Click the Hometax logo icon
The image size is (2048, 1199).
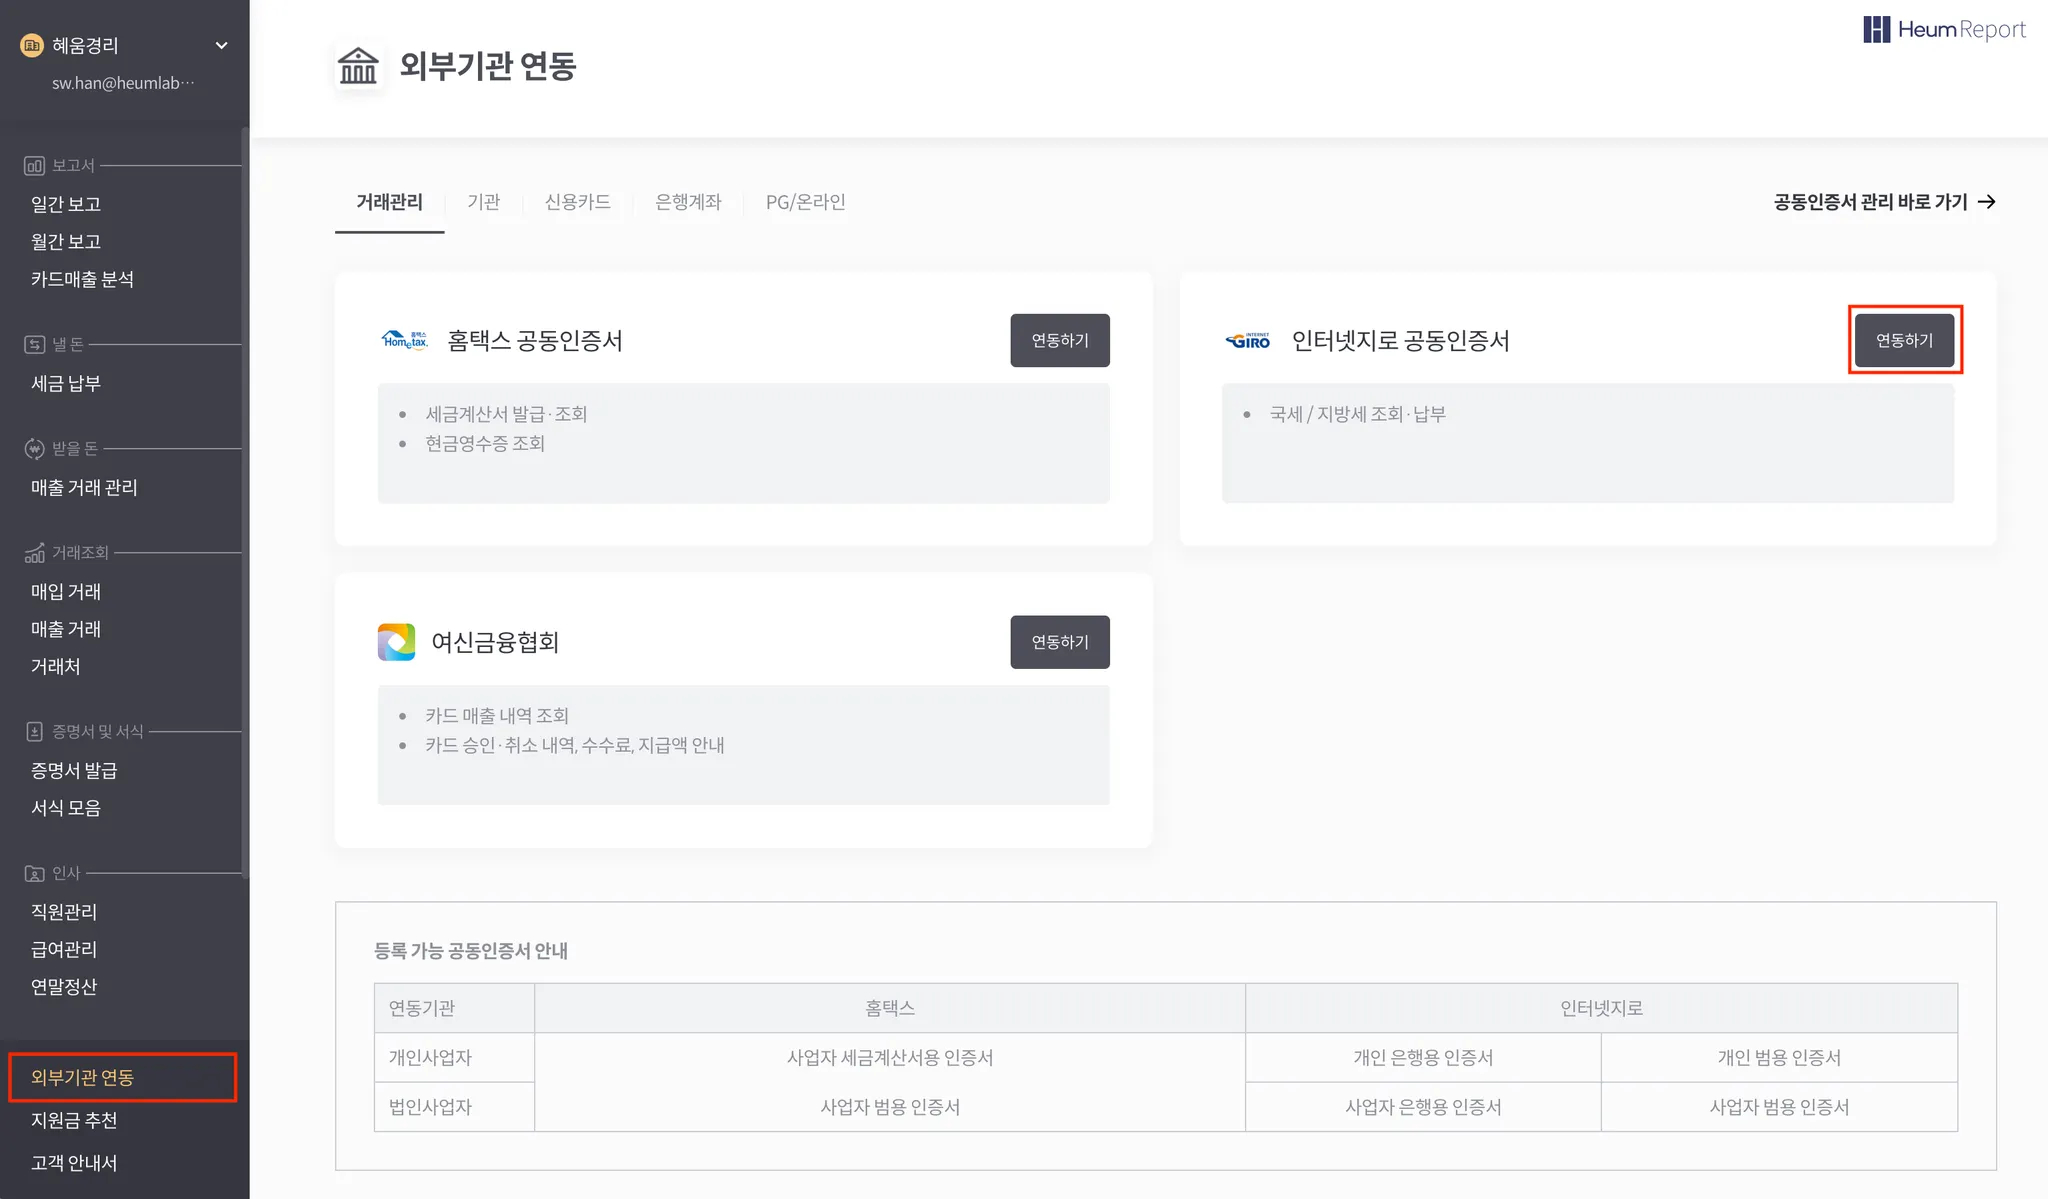(x=404, y=340)
